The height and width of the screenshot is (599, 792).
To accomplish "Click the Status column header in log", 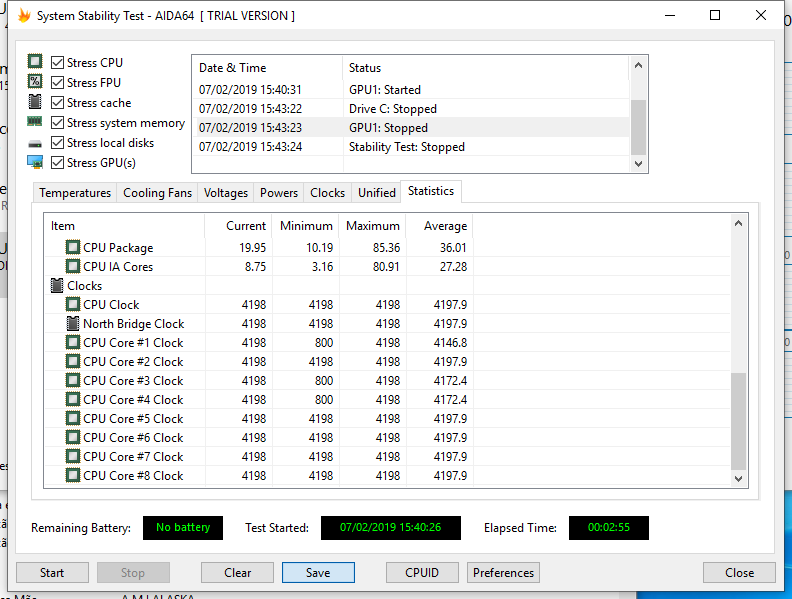I will 486,68.
